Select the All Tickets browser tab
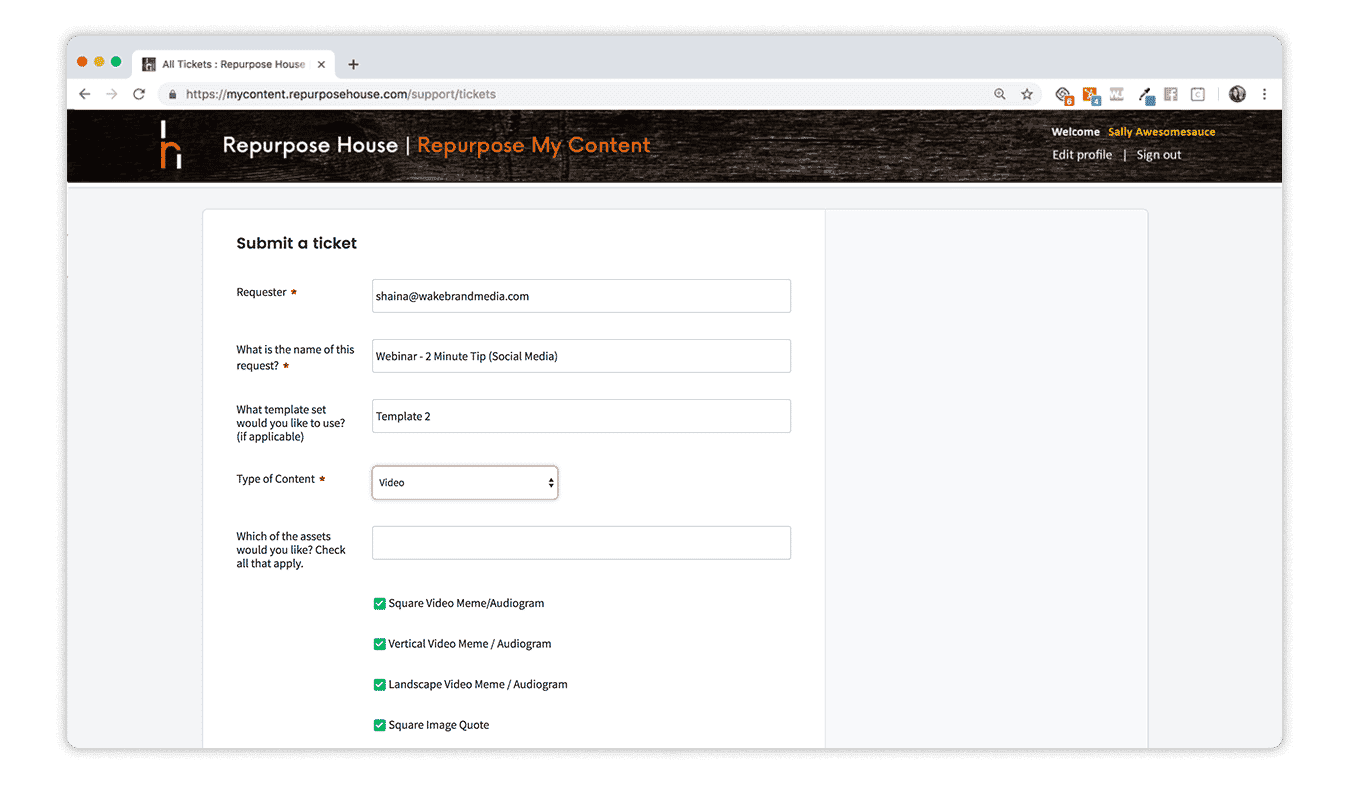The height and width of the screenshot is (786, 1350). click(232, 64)
